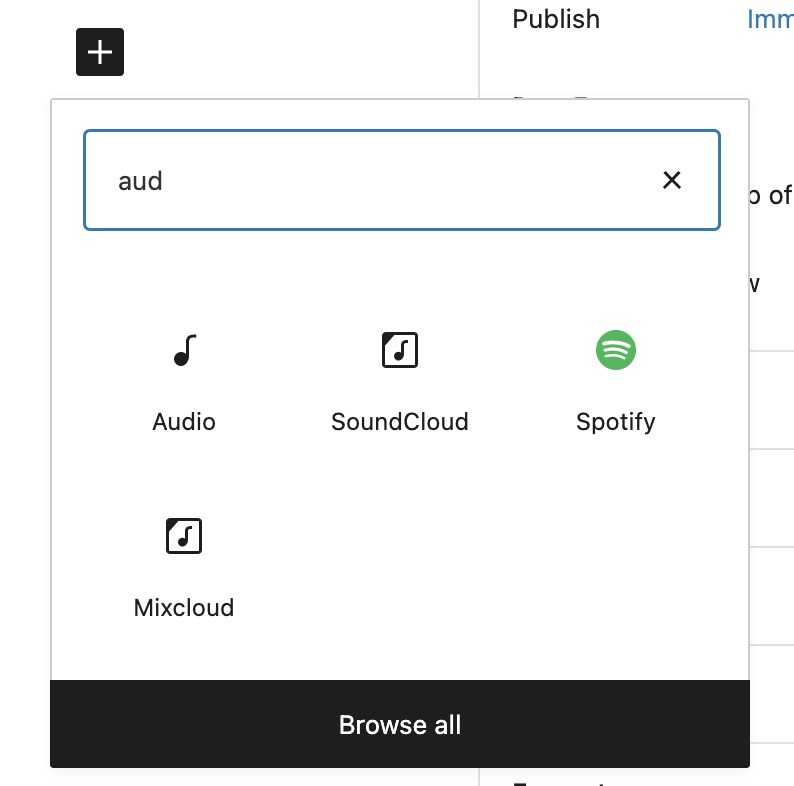The image size is (794, 786).
Task: Choose the SoundCloud embed block icon
Action: (x=400, y=350)
